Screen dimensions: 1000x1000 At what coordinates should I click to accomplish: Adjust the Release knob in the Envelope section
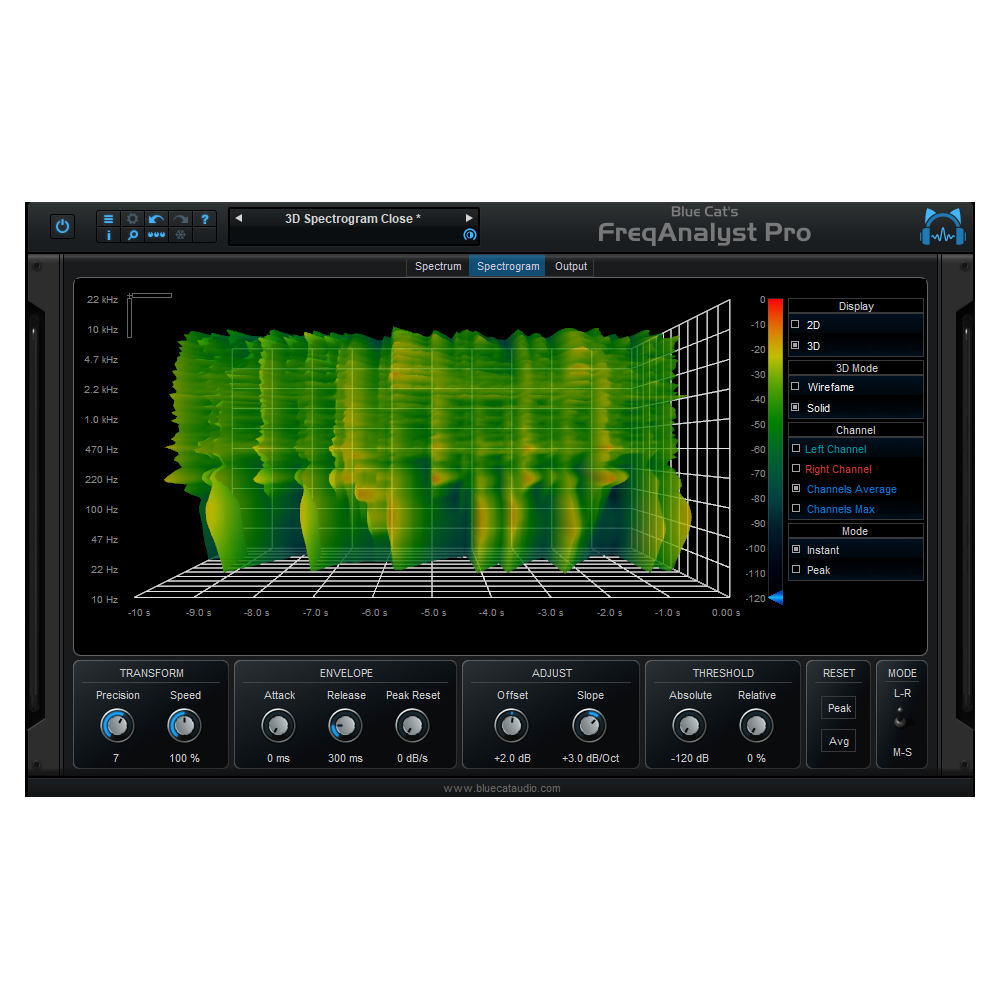click(345, 725)
